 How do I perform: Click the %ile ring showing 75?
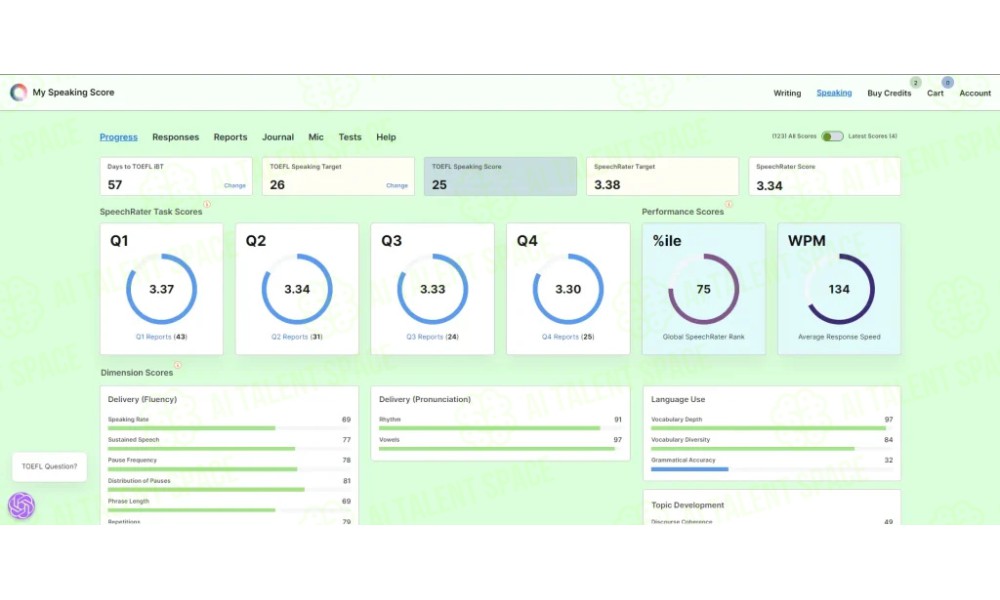click(x=703, y=289)
